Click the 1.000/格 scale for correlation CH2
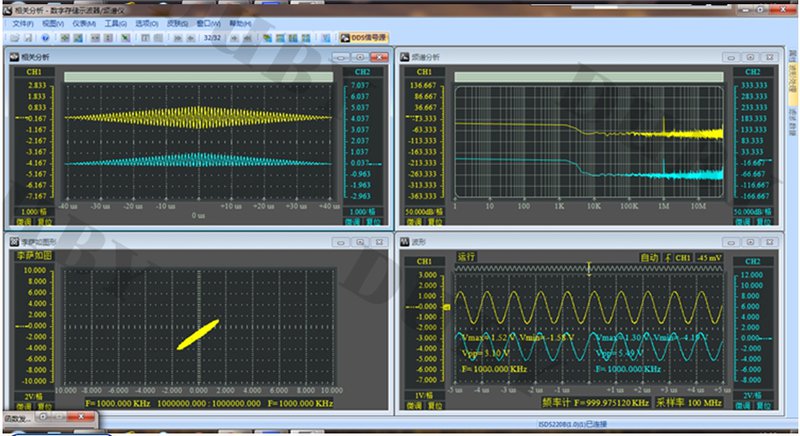Image resolution: width=800 pixels, height=436 pixels. (362, 212)
